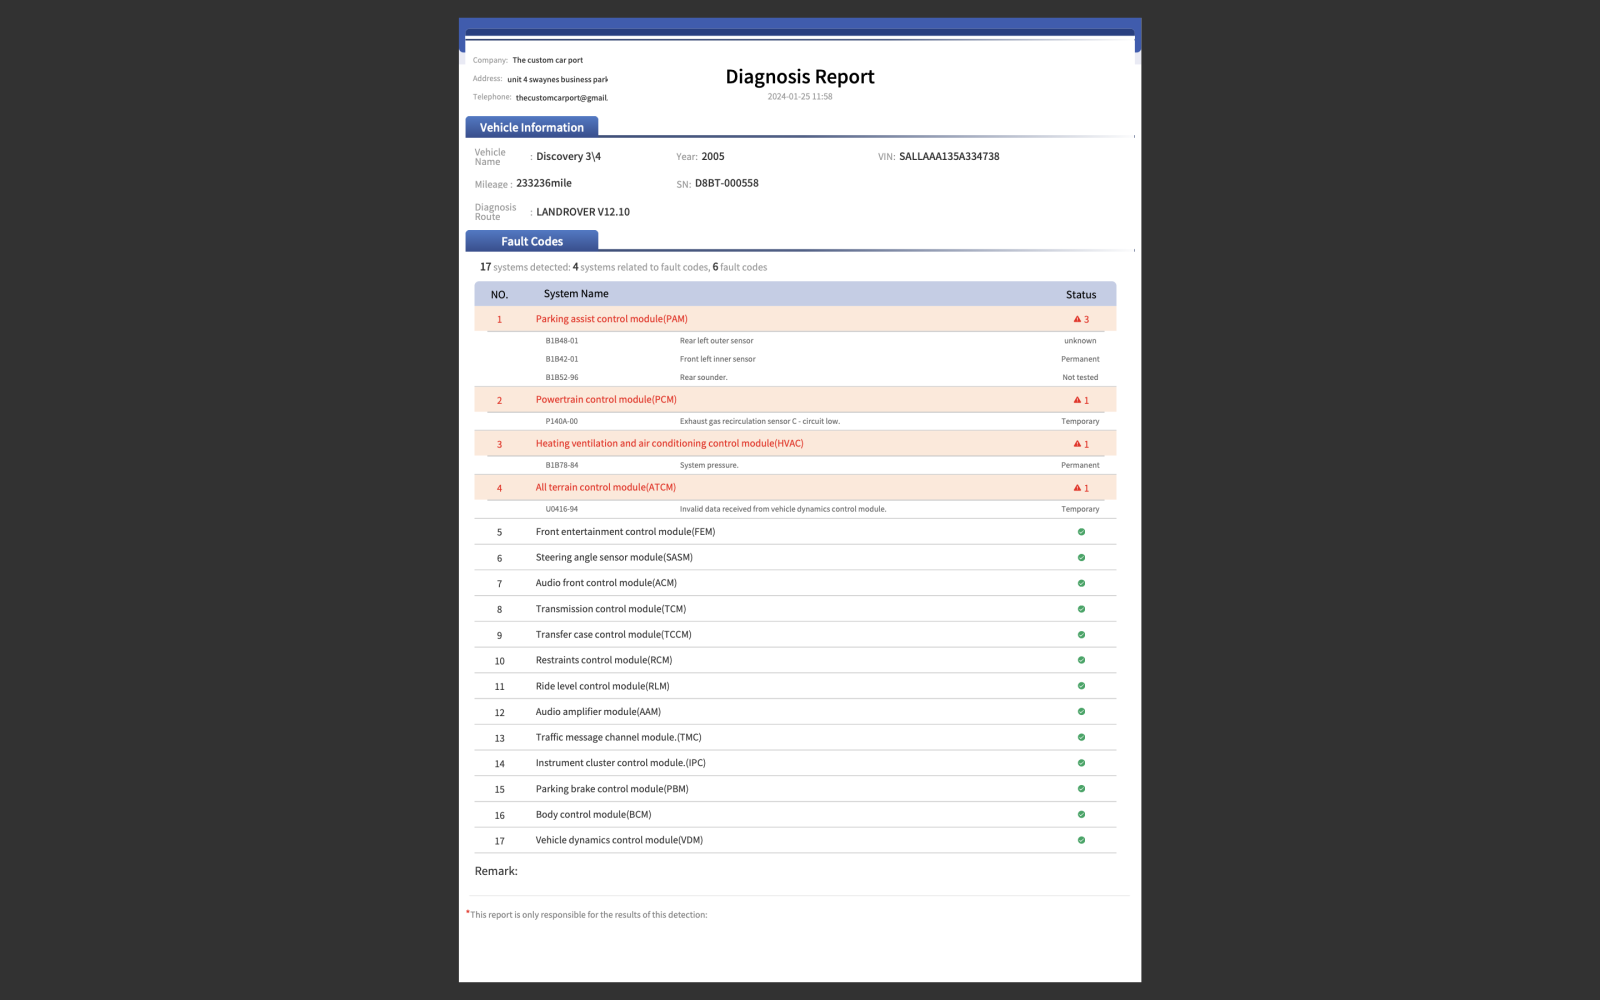The width and height of the screenshot is (1600, 1000).
Task: Click the Vehicle dynamics control module(VDM) name
Action: pyautogui.click(x=619, y=840)
